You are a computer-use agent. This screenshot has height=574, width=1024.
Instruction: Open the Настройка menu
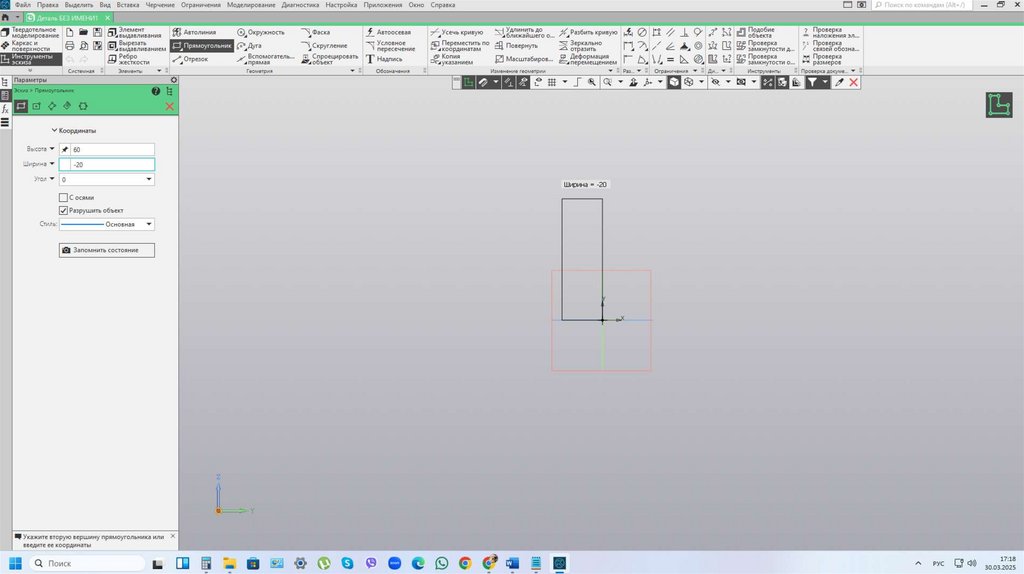point(341,5)
